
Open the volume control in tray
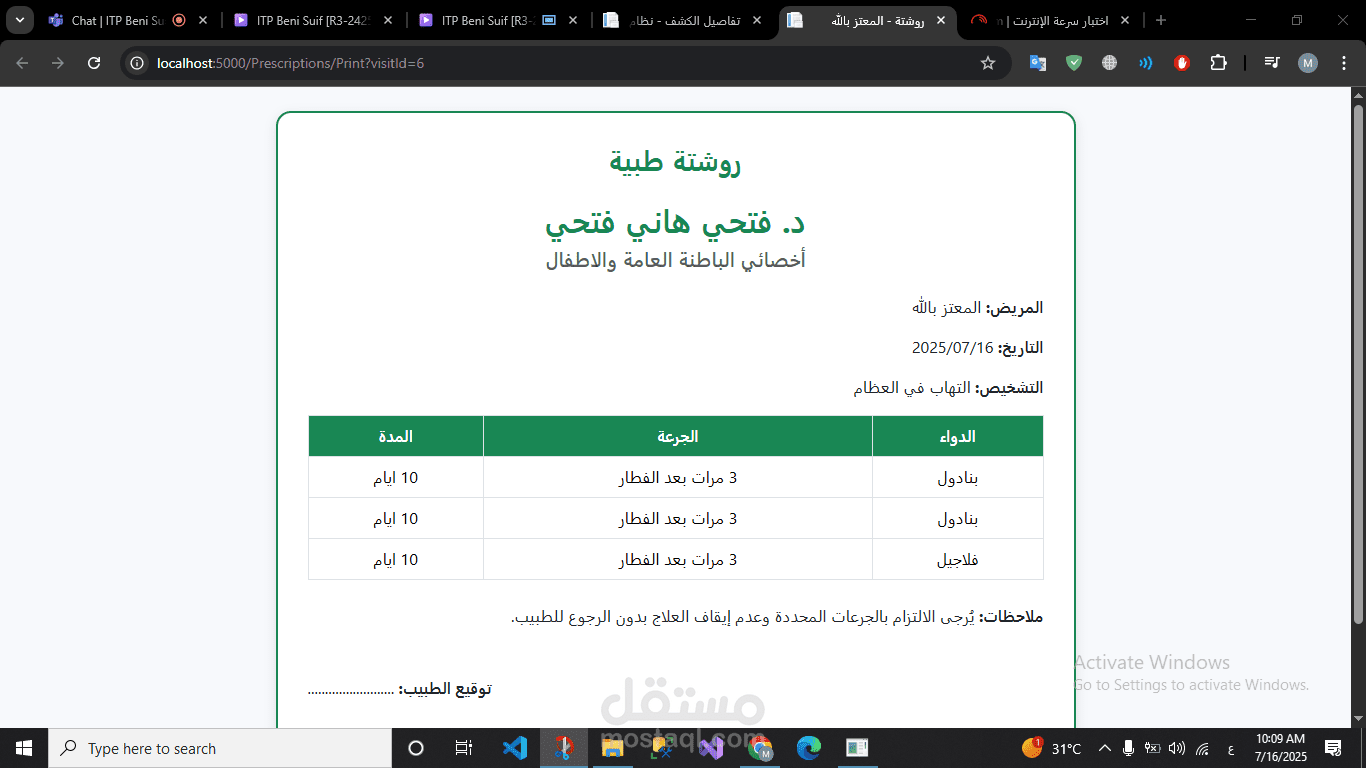coord(1177,748)
